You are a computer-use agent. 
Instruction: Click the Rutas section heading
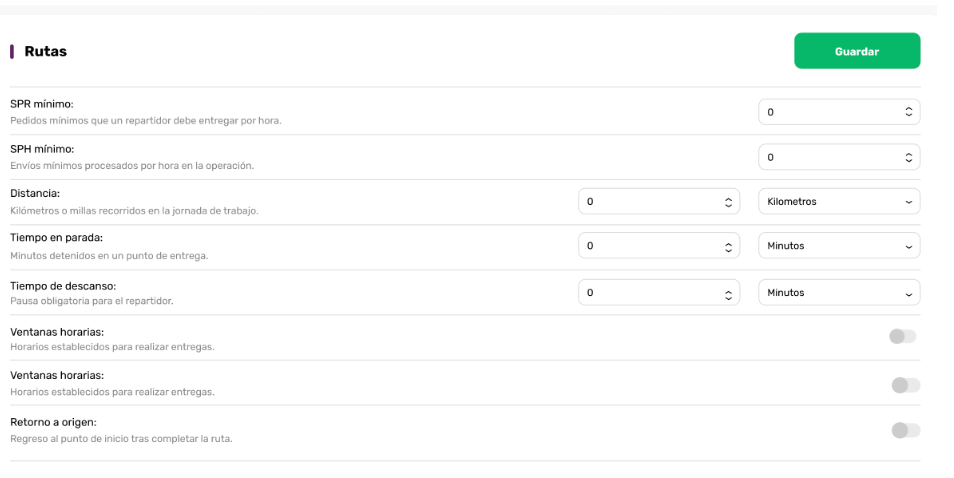click(46, 52)
